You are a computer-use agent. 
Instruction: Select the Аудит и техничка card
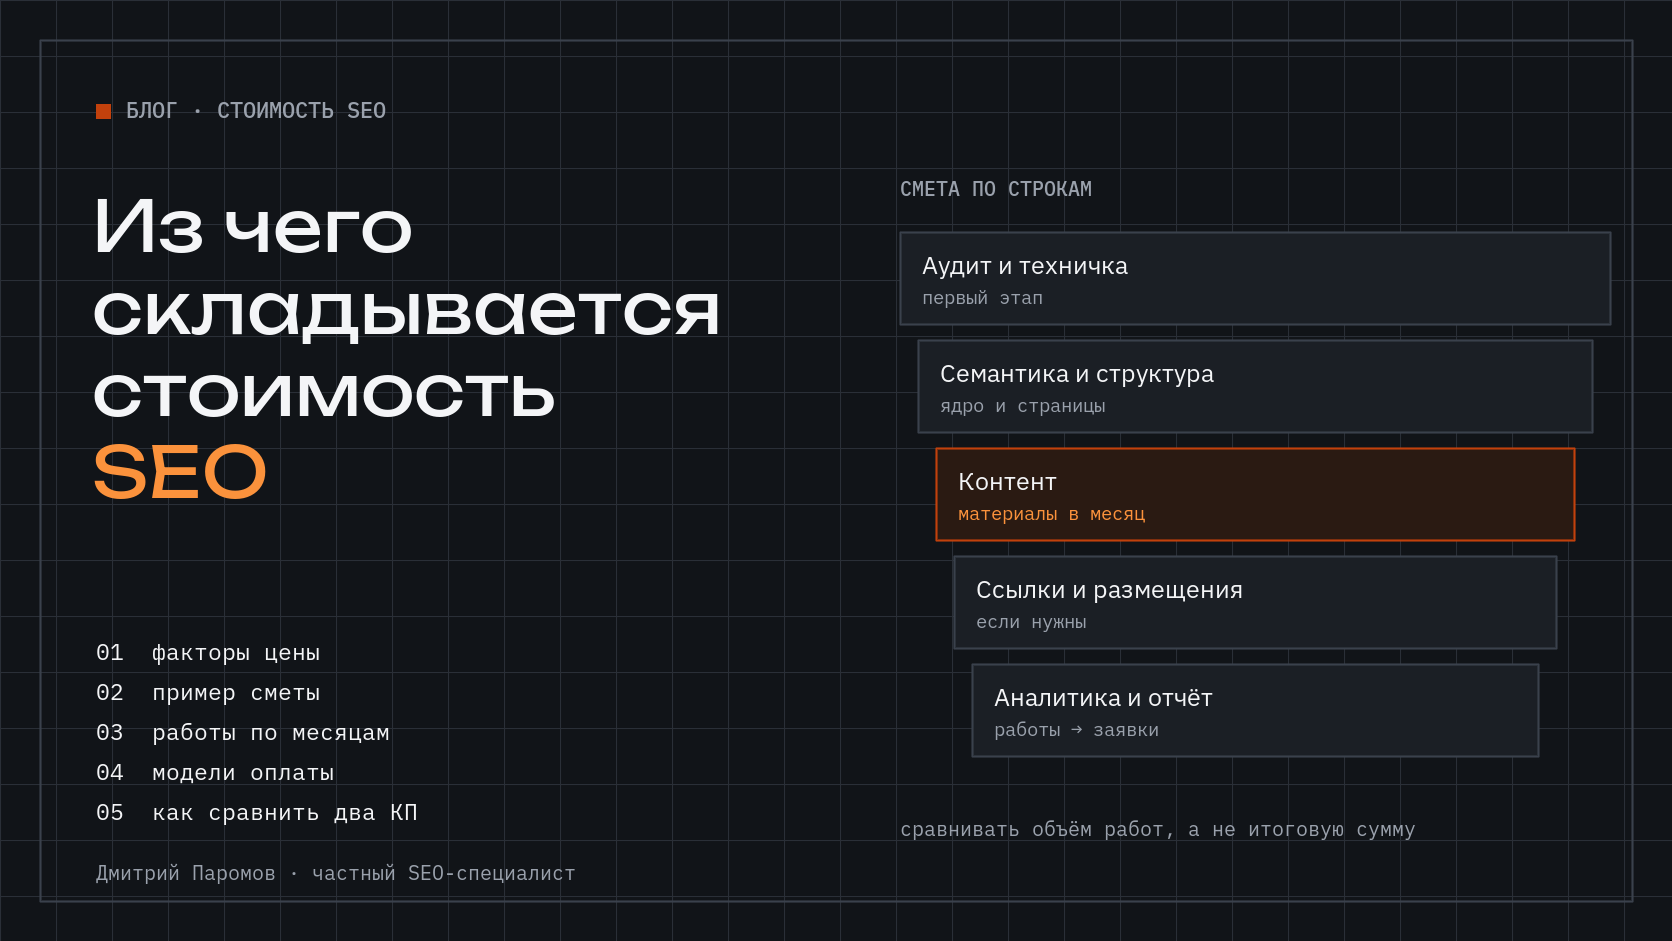(1255, 279)
